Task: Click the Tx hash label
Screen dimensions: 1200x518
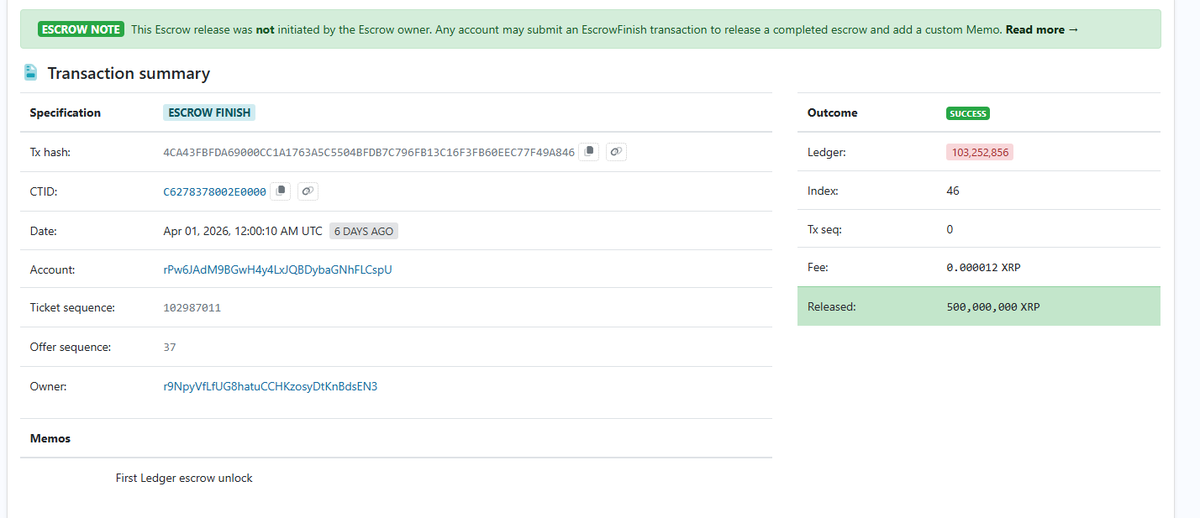Action: pyautogui.click(x=49, y=152)
